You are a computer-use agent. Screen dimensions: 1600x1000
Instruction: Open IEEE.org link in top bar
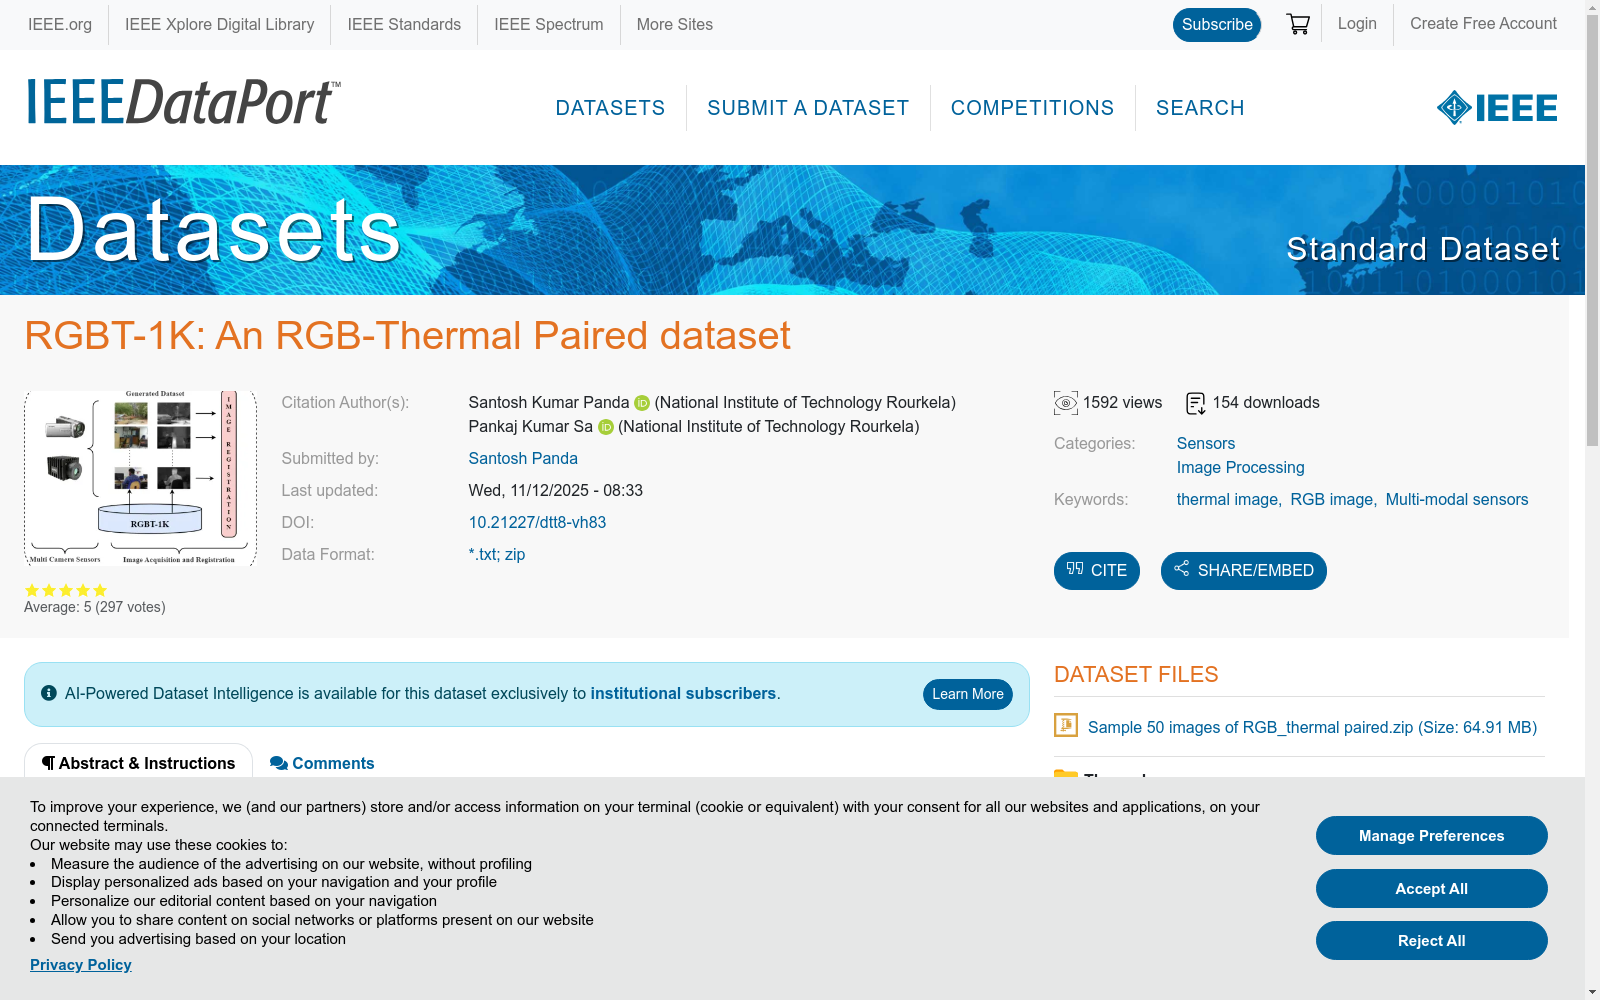point(60,25)
